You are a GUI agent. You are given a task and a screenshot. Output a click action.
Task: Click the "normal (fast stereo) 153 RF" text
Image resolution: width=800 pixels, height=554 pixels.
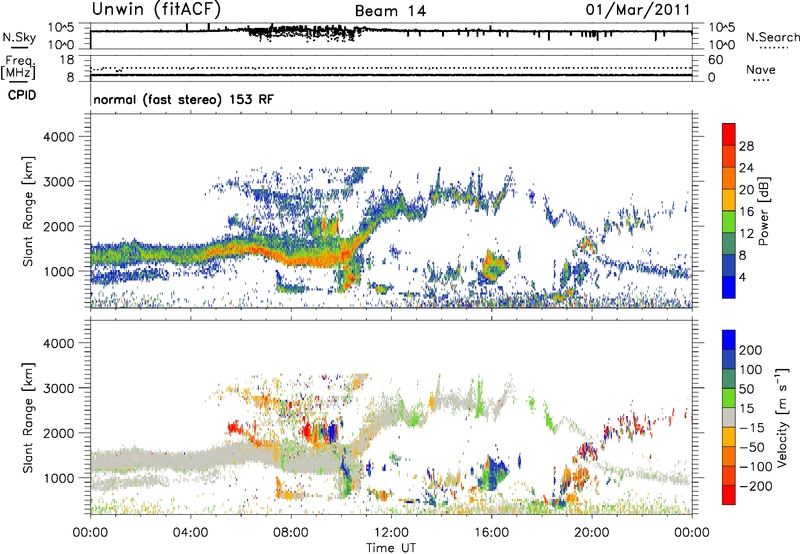184,99
